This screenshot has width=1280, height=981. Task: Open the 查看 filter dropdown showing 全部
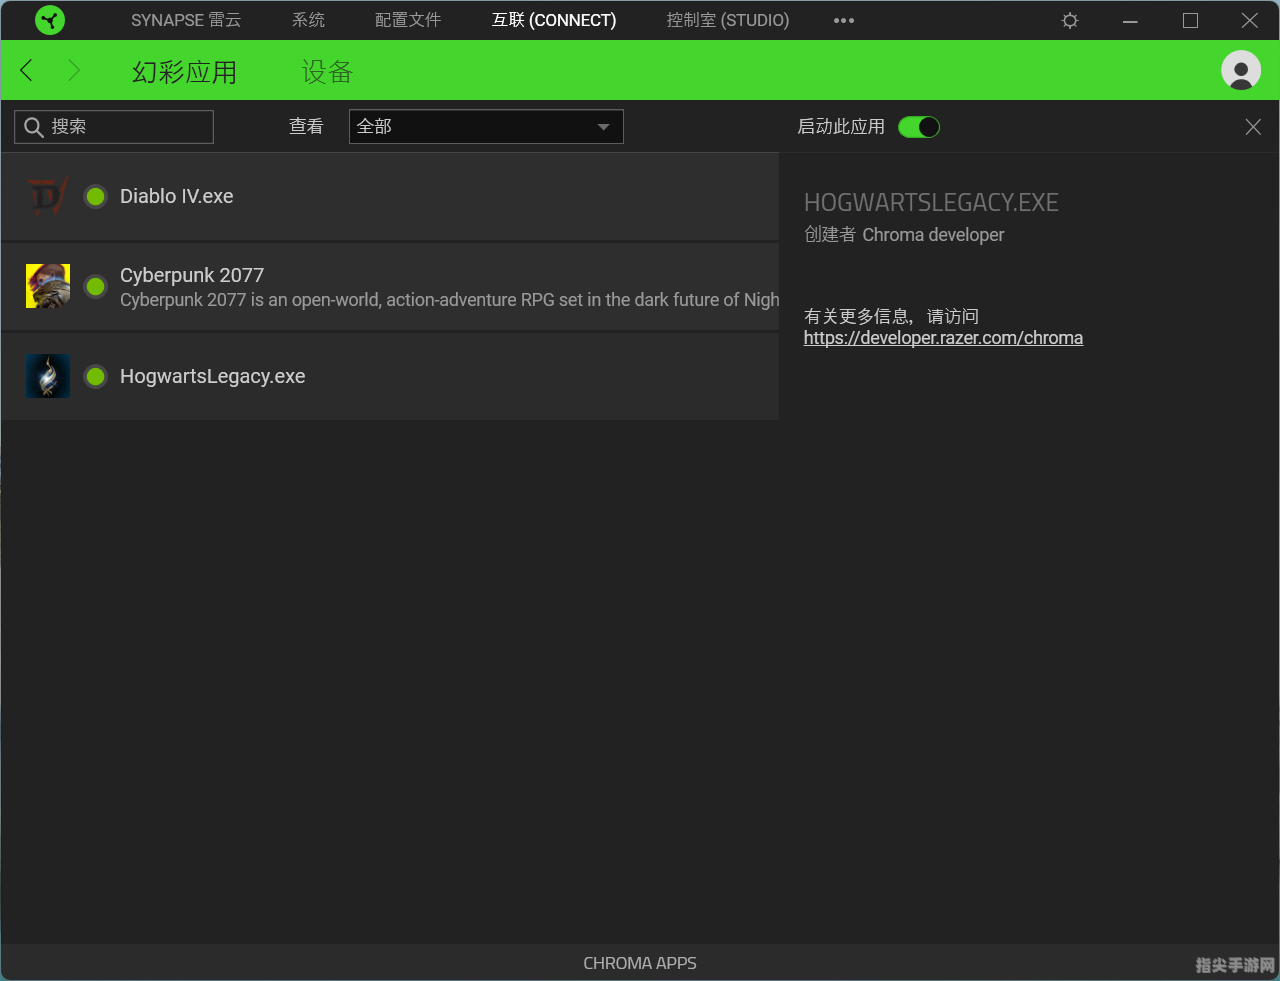(x=486, y=127)
